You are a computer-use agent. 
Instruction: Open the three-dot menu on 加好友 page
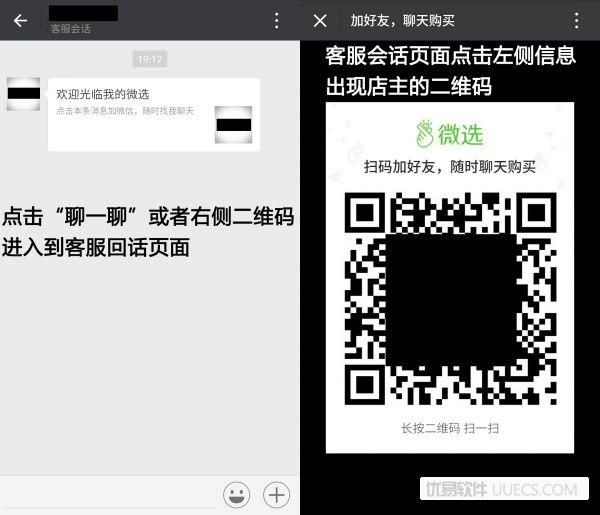[576, 21]
